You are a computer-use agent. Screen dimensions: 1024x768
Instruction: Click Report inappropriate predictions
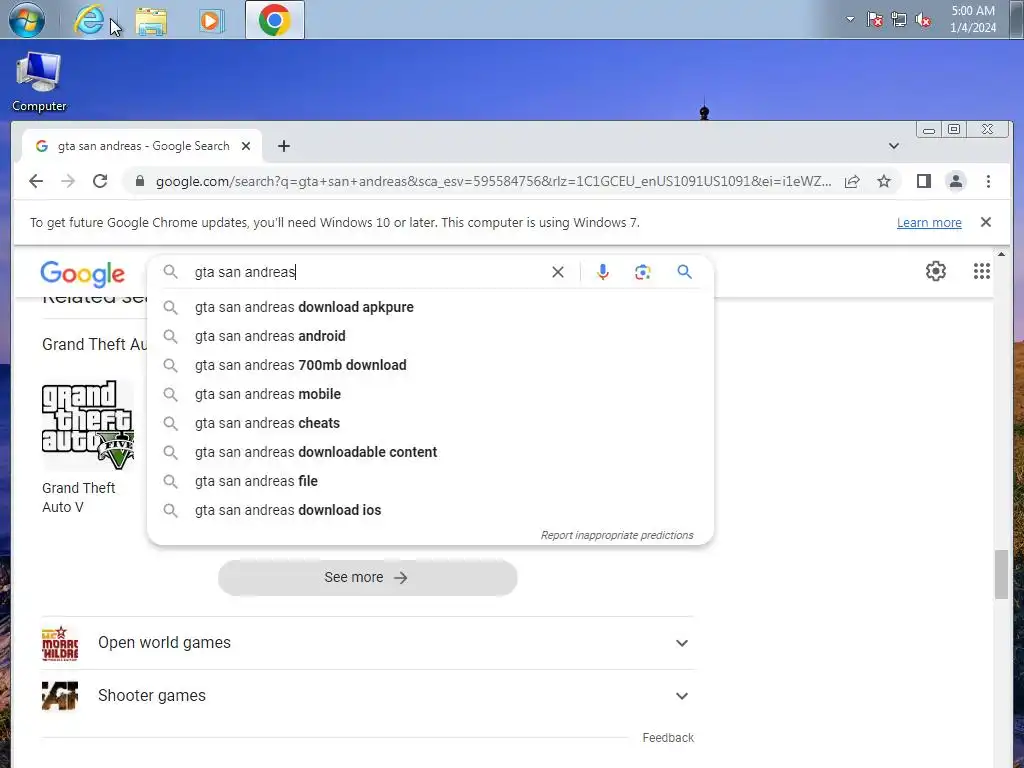point(616,536)
